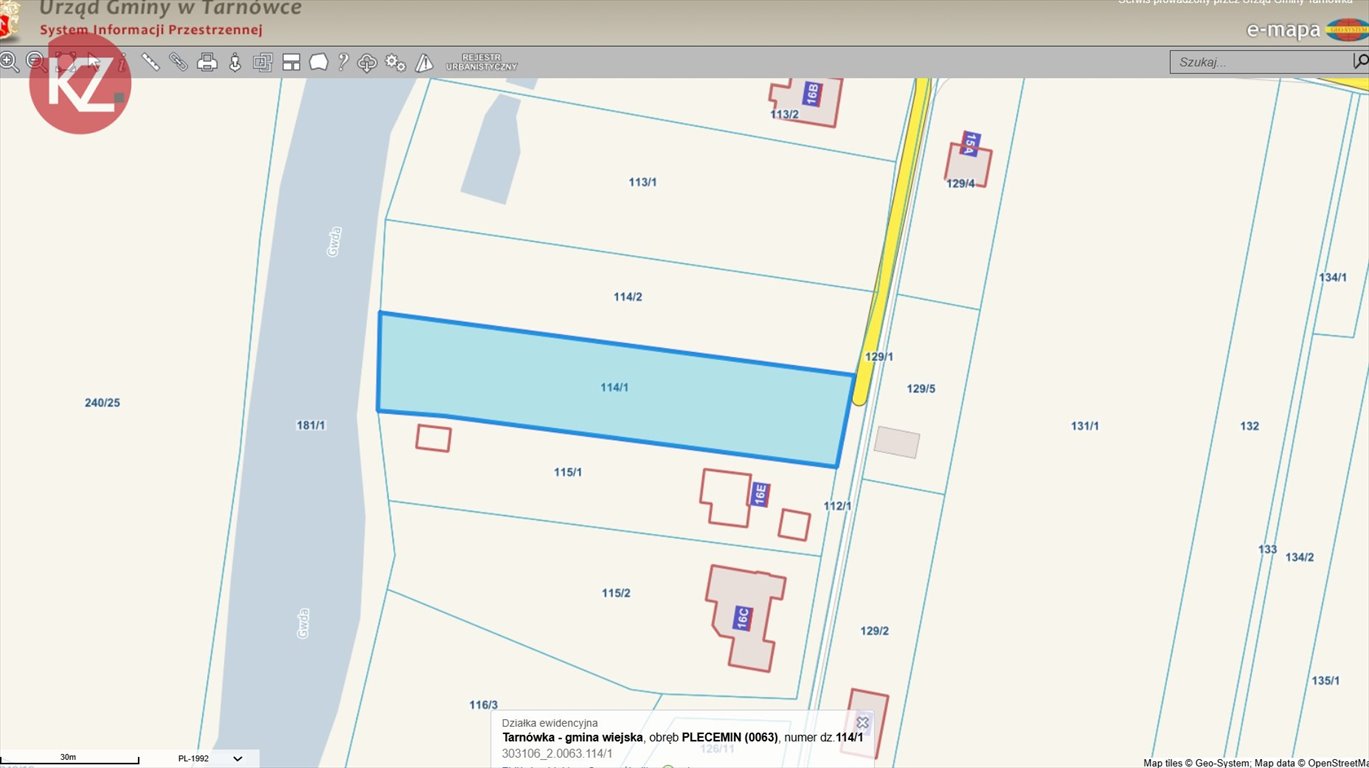Open help via question mark icon
Image resolution: width=1369 pixels, height=768 pixels.
tap(343, 62)
